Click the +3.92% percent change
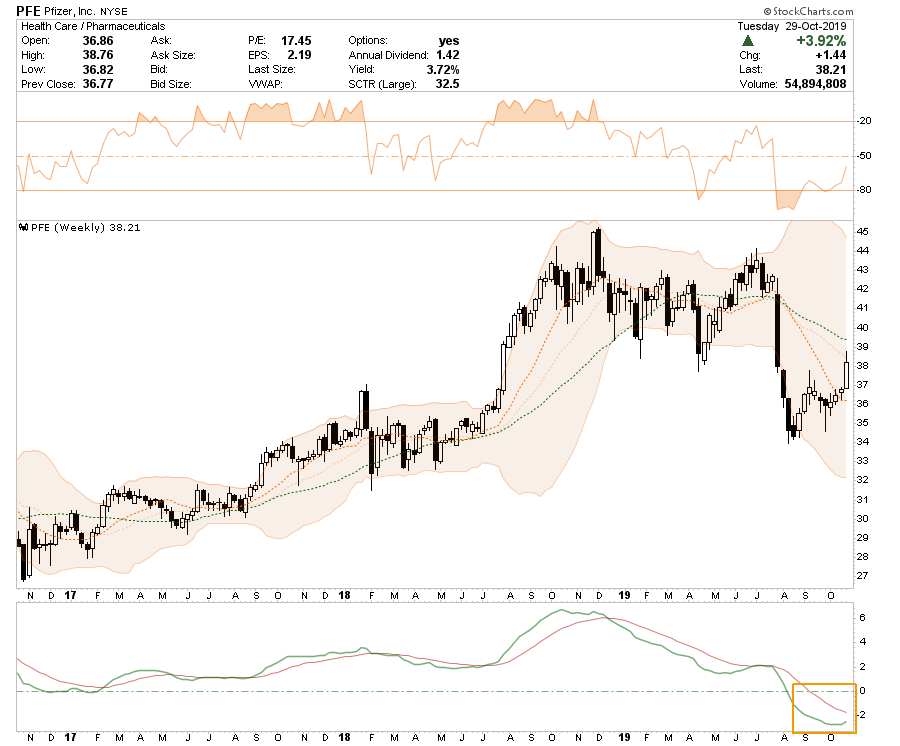The image size is (900, 746). coord(821,41)
